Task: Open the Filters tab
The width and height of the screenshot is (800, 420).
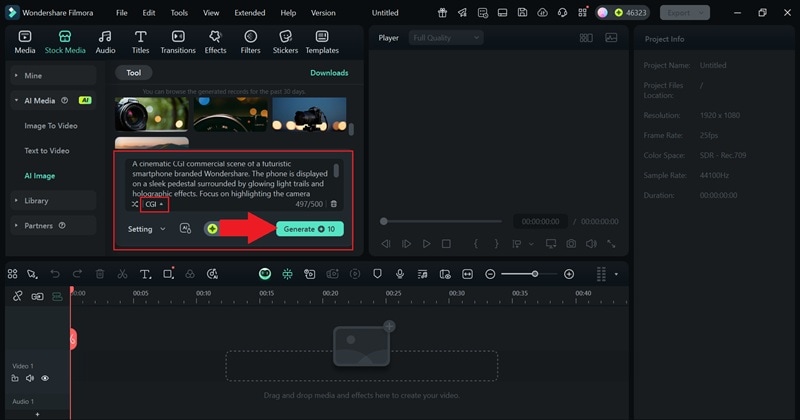Action: (250, 42)
